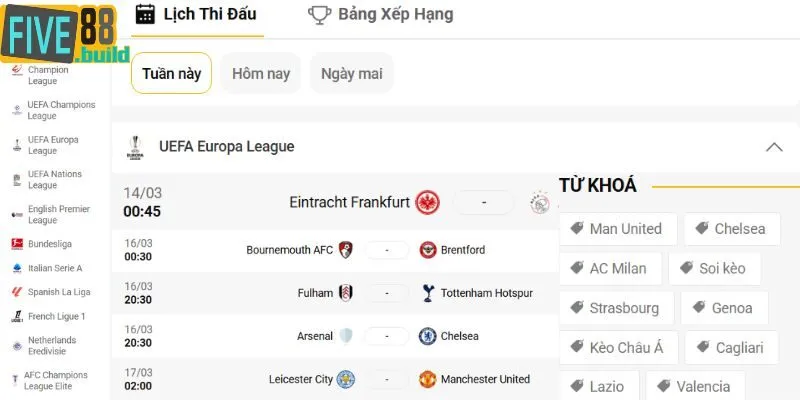Viewport: 800px width, 400px height.
Task: Click the Eintracht Frankfurt club crest
Action: (x=428, y=202)
